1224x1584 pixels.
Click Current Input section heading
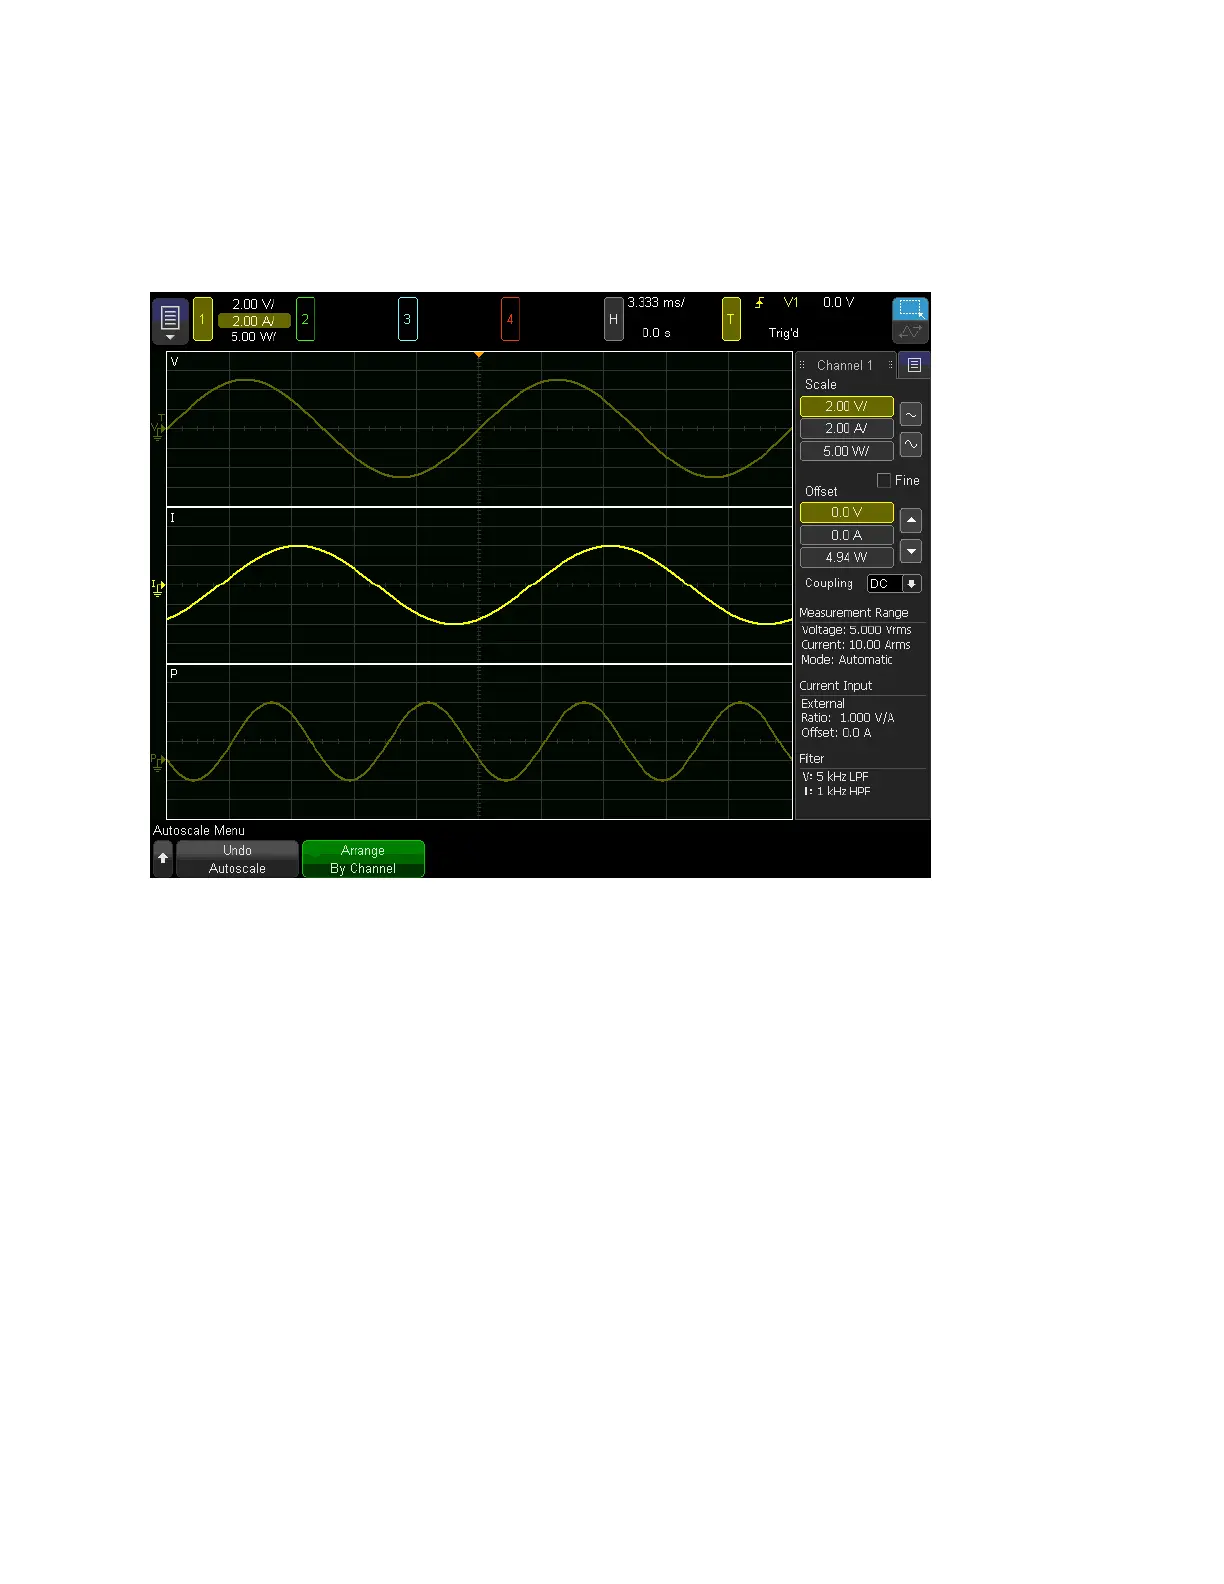pos(836,686)
